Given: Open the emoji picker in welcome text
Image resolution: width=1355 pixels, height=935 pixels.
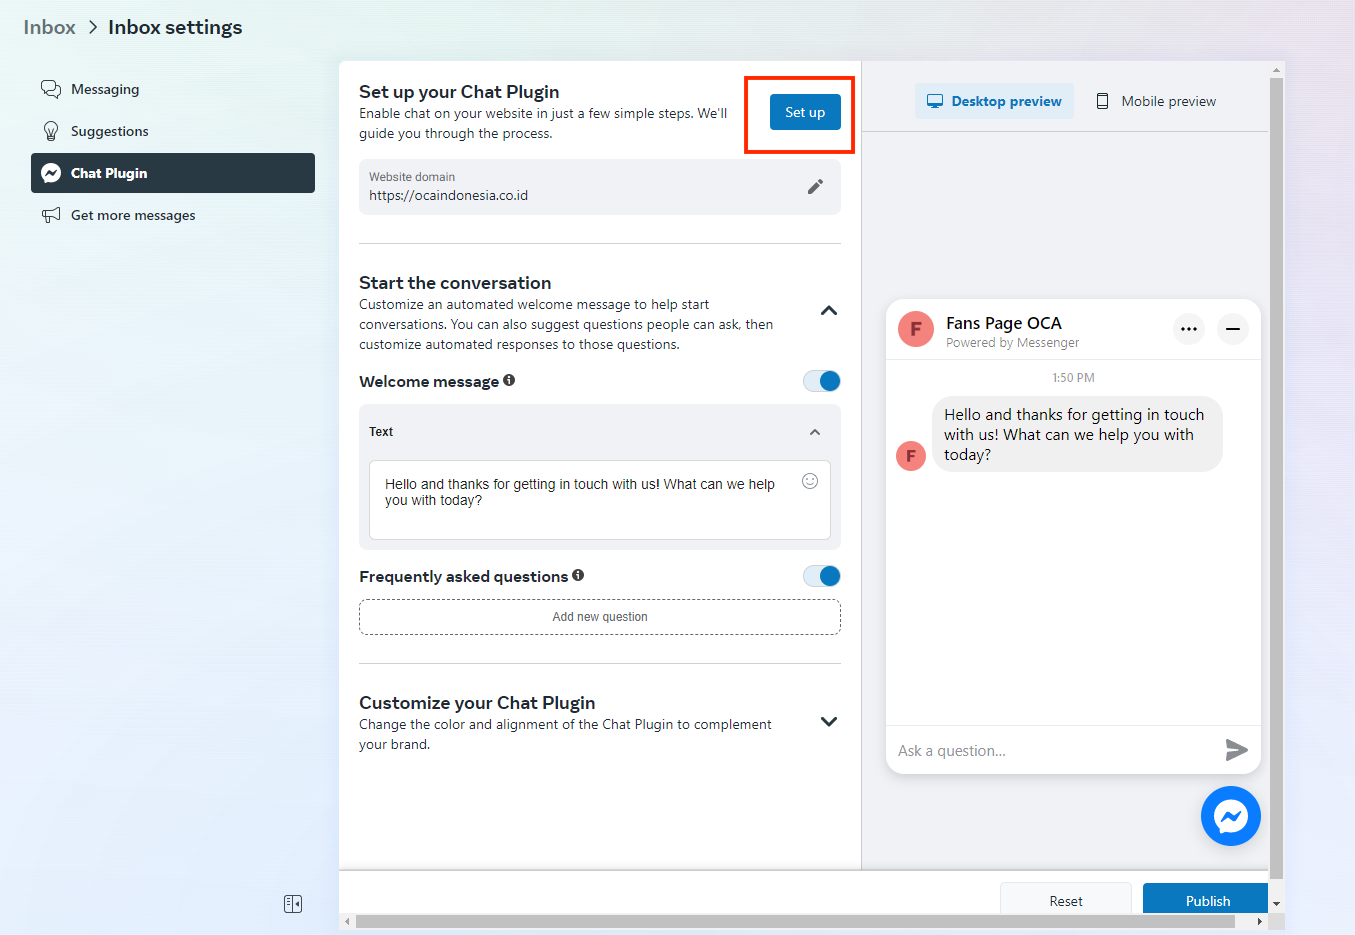Looking at the screenshot, I should tap(810, 481).
